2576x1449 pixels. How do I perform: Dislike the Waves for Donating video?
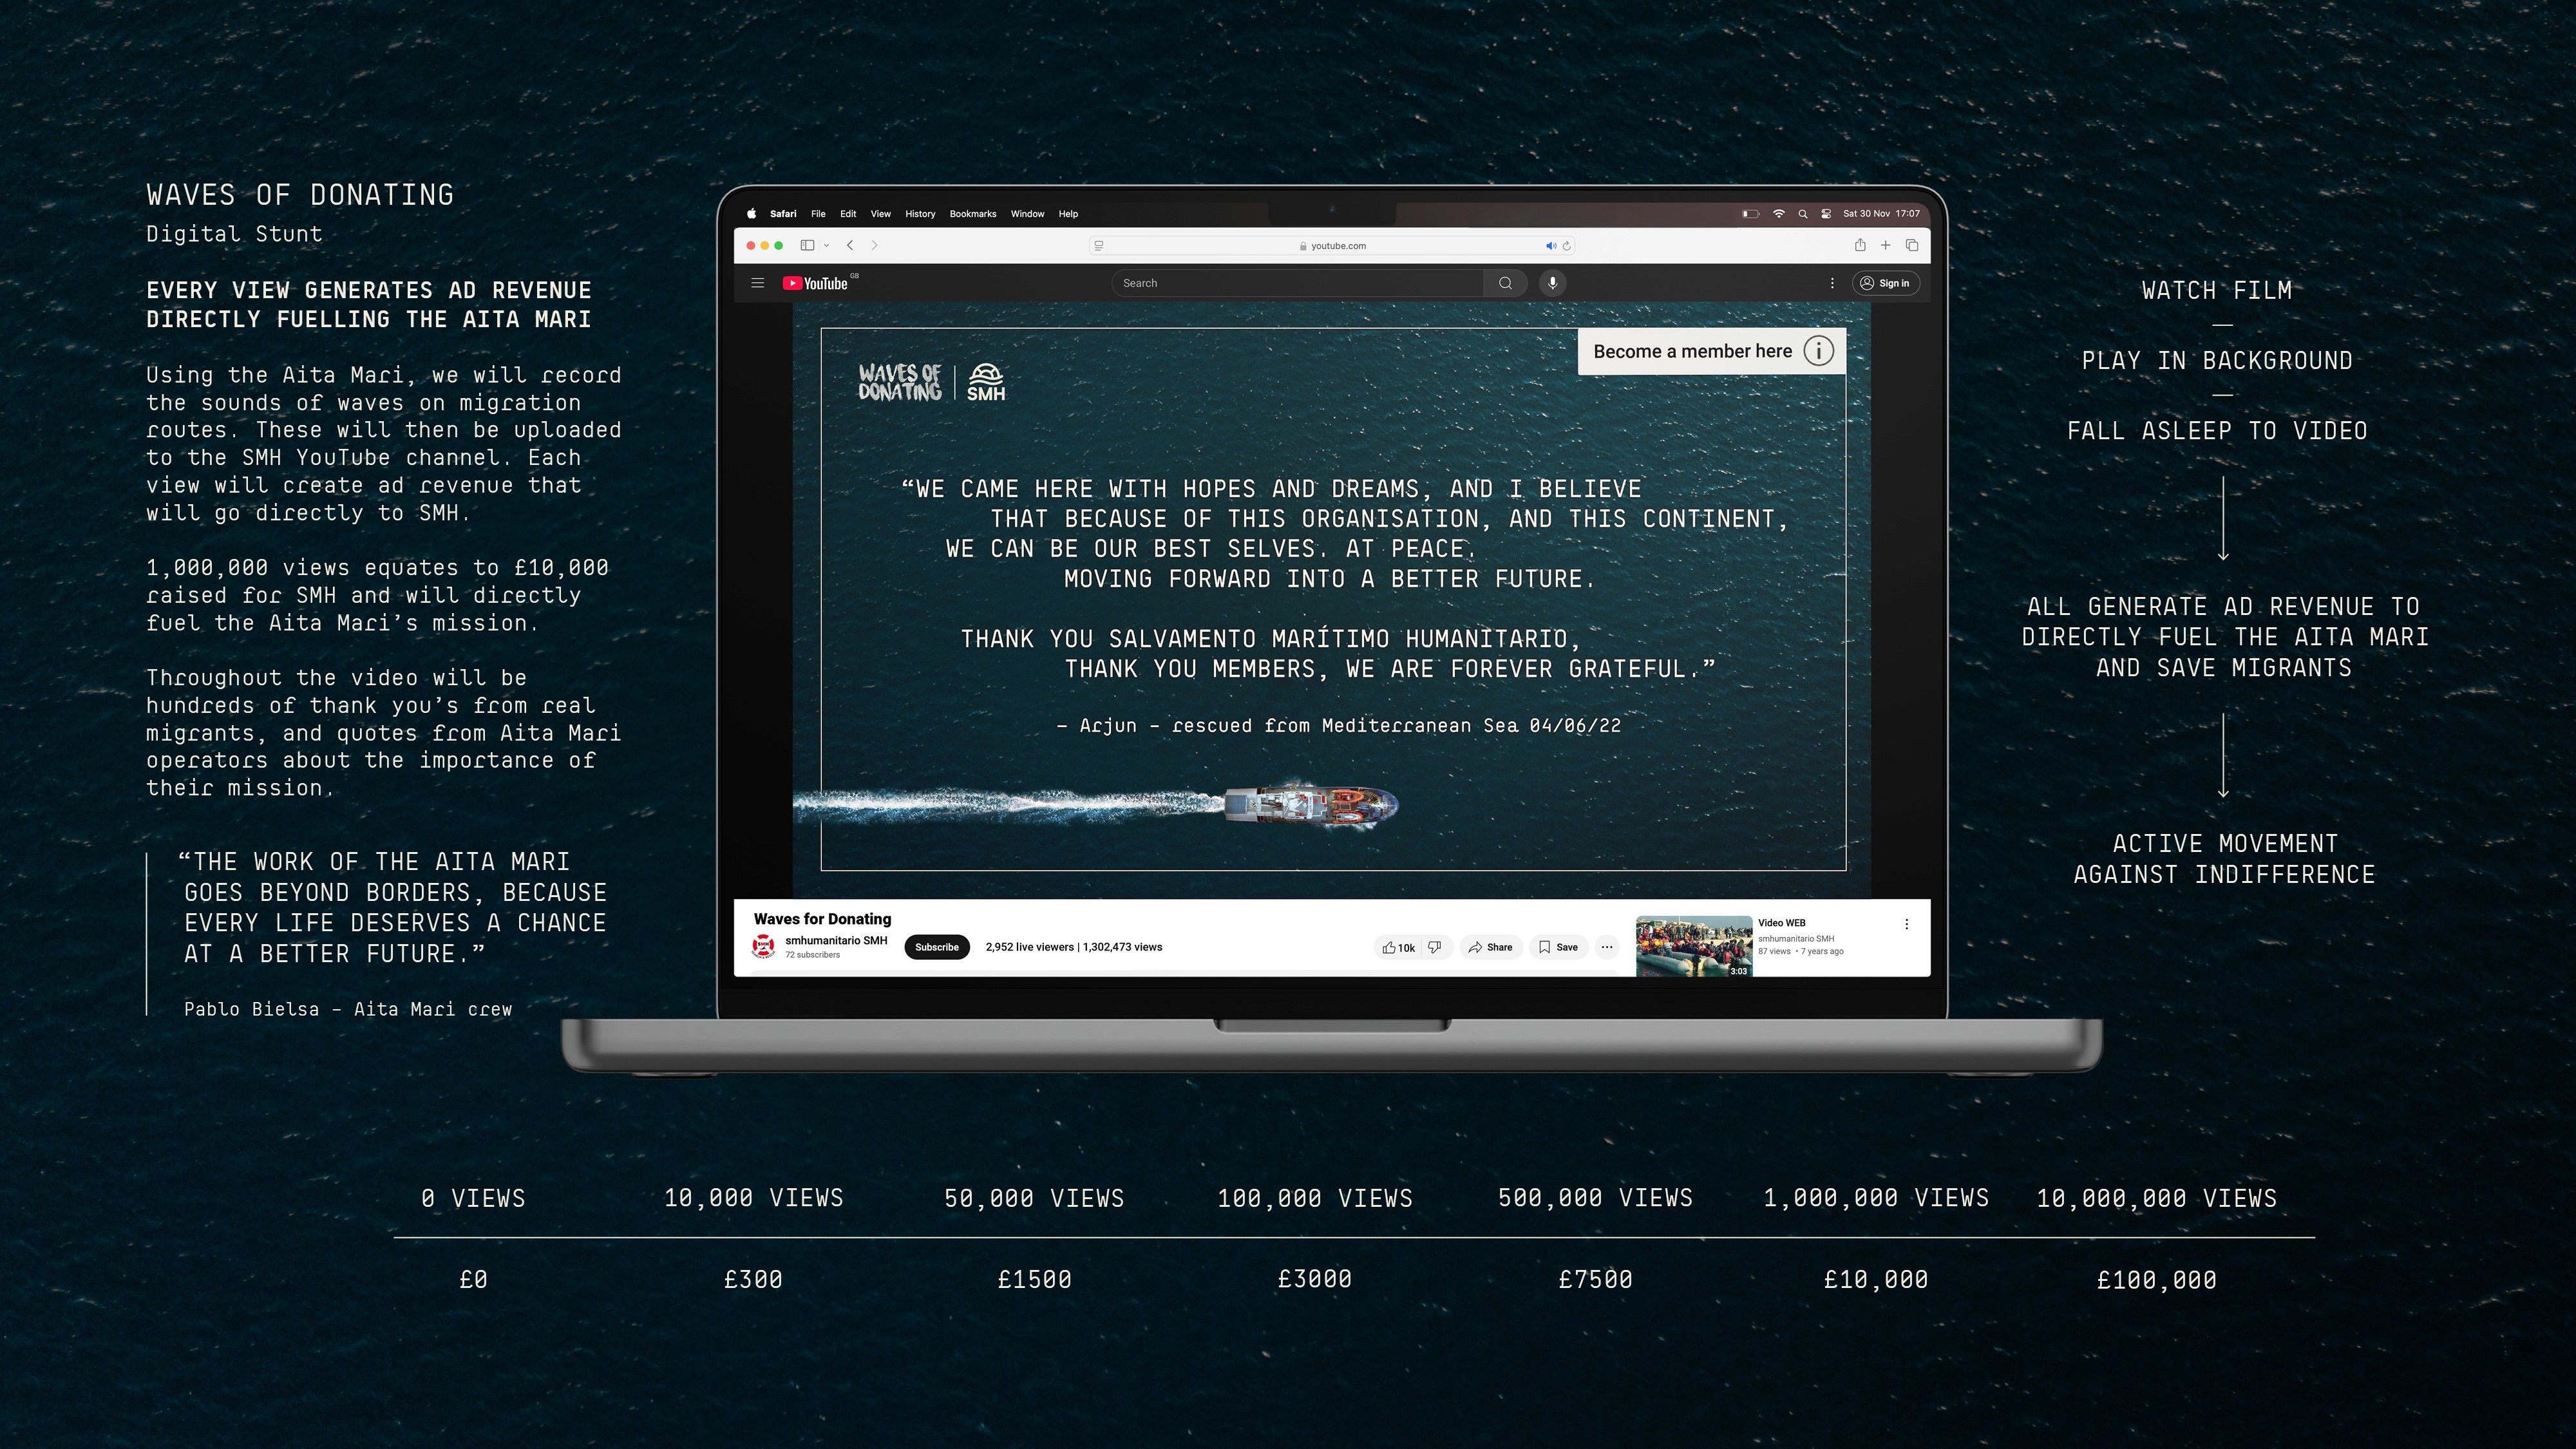click(1435, 947)
